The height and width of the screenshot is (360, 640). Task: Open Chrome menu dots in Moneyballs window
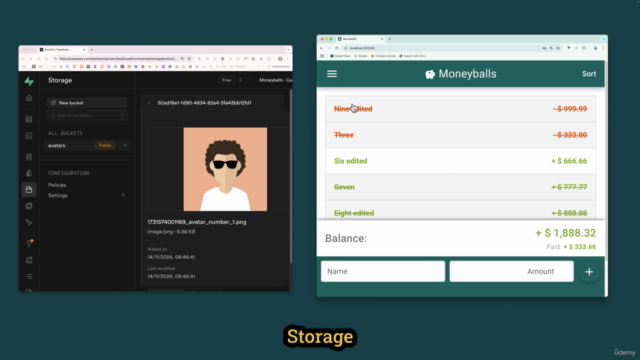pos(603,48)
